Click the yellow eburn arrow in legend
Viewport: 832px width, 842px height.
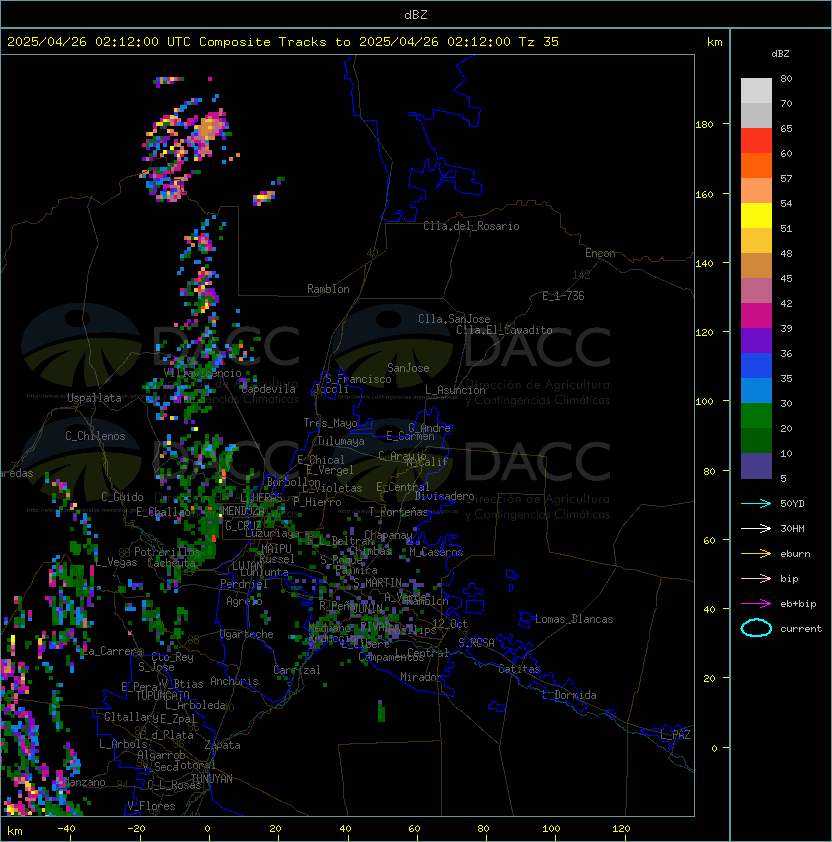(x=756, y=553)
